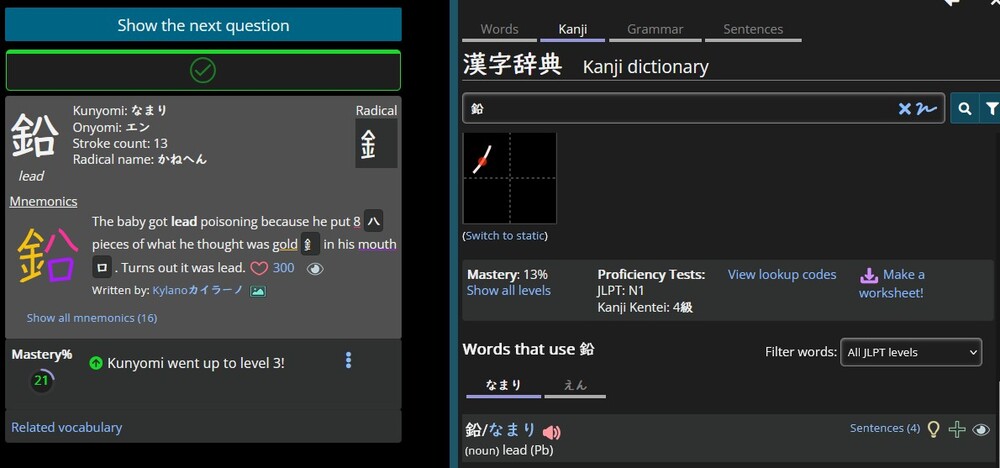Screen dimensions: 1000x468
Task: Switch stroke diagram to static
Action: click(505, 236)
